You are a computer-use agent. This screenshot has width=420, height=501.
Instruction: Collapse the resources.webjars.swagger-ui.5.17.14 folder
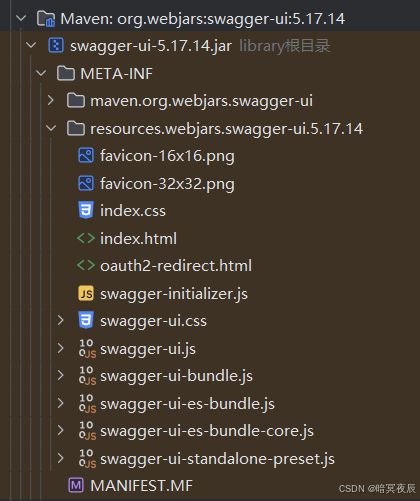(51, 128)
